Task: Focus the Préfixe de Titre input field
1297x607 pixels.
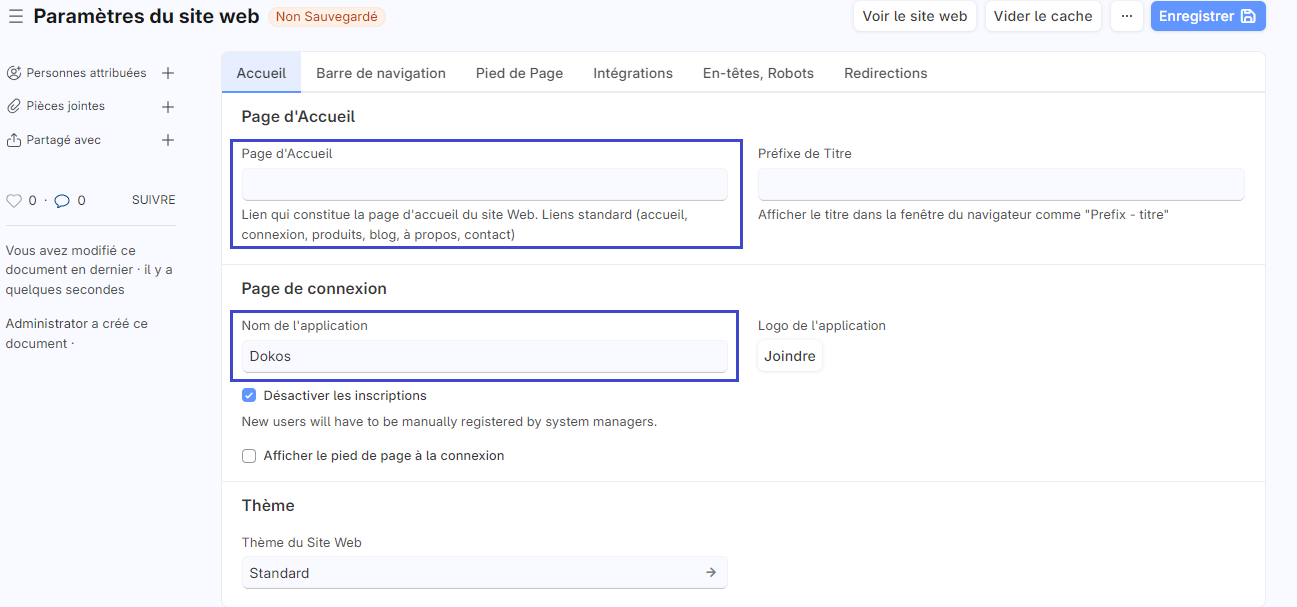Action: [x=1000, y=184]
